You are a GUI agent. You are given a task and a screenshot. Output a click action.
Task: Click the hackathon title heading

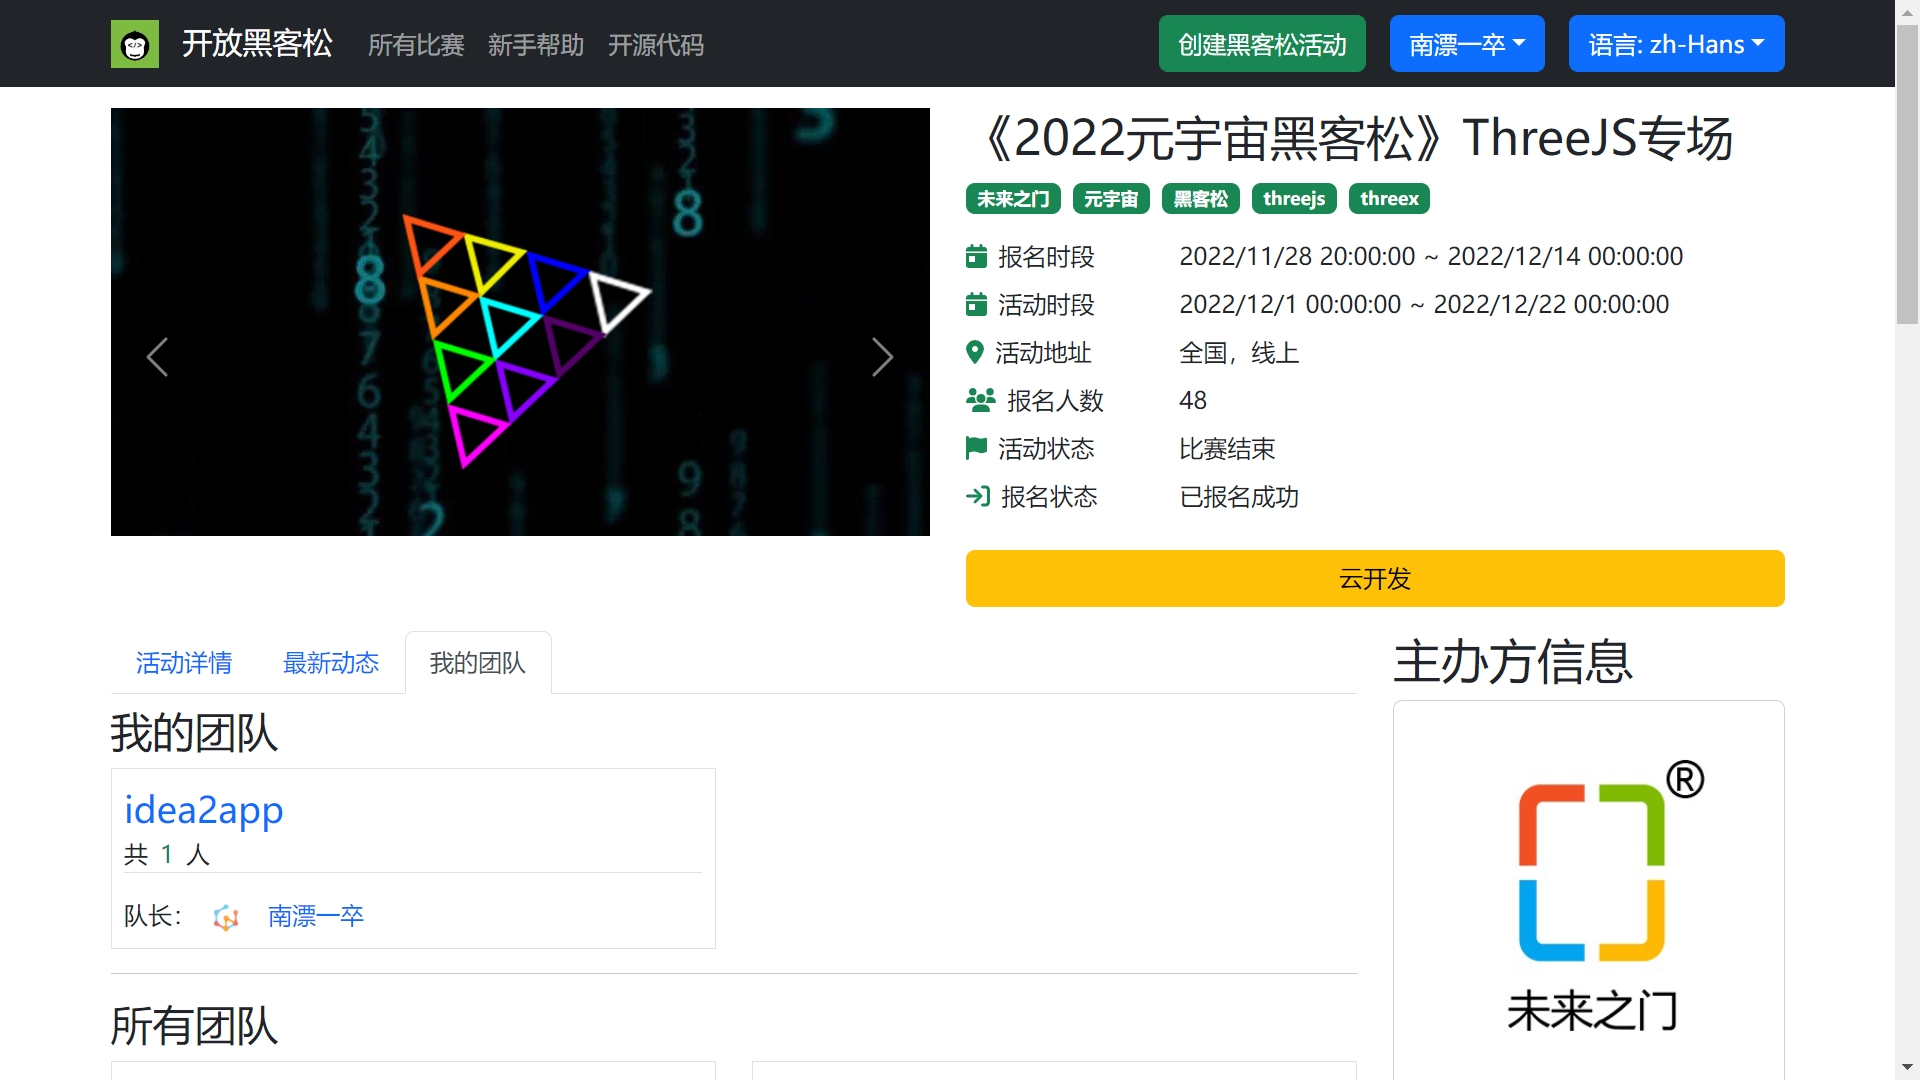coord(1350,138)
